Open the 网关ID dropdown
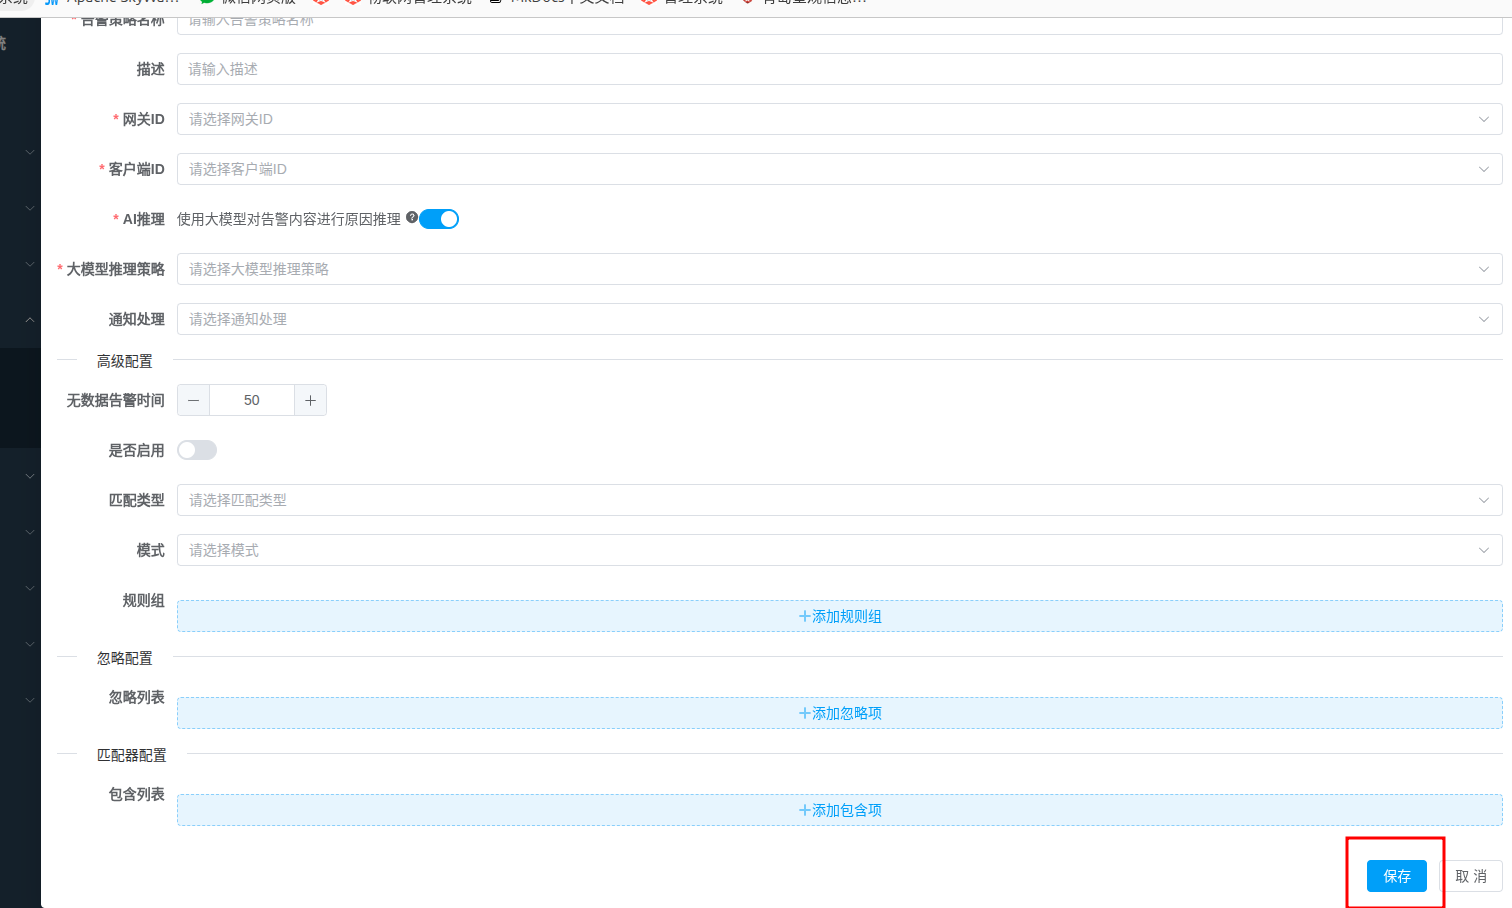The height and width of the screenshot is (908, 1512). coord(838,119)
